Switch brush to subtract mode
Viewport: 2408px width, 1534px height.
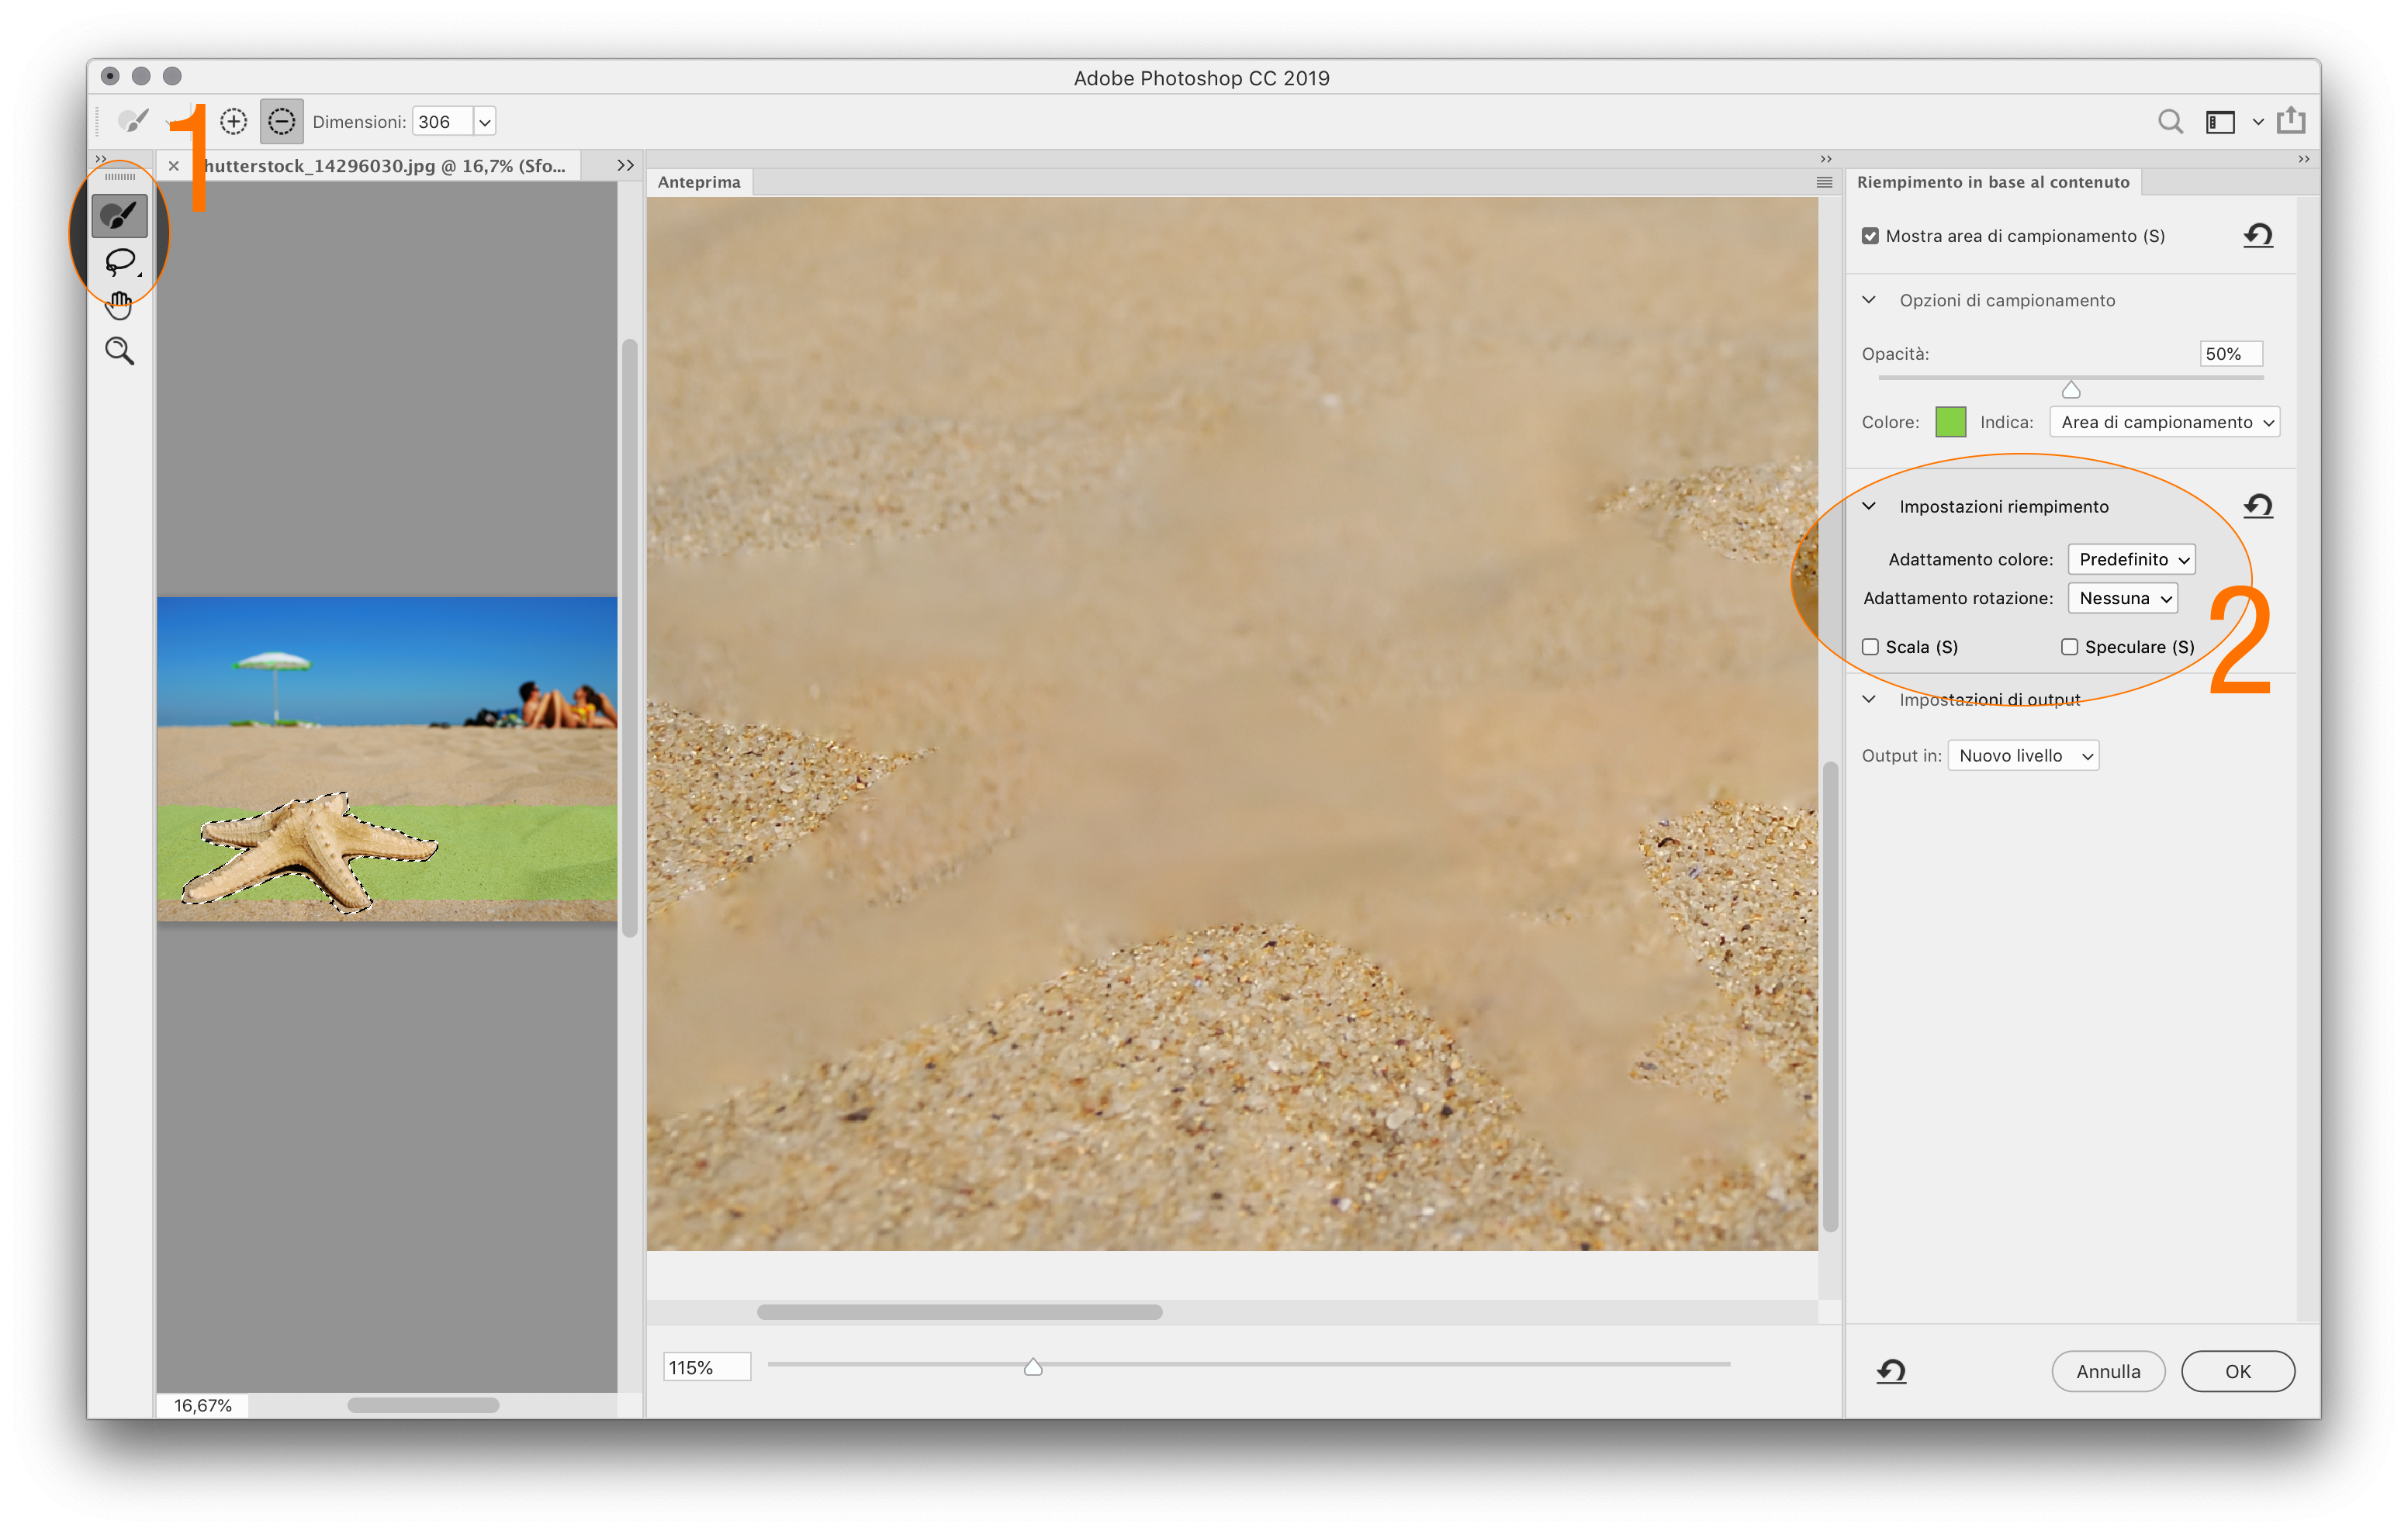282,122
